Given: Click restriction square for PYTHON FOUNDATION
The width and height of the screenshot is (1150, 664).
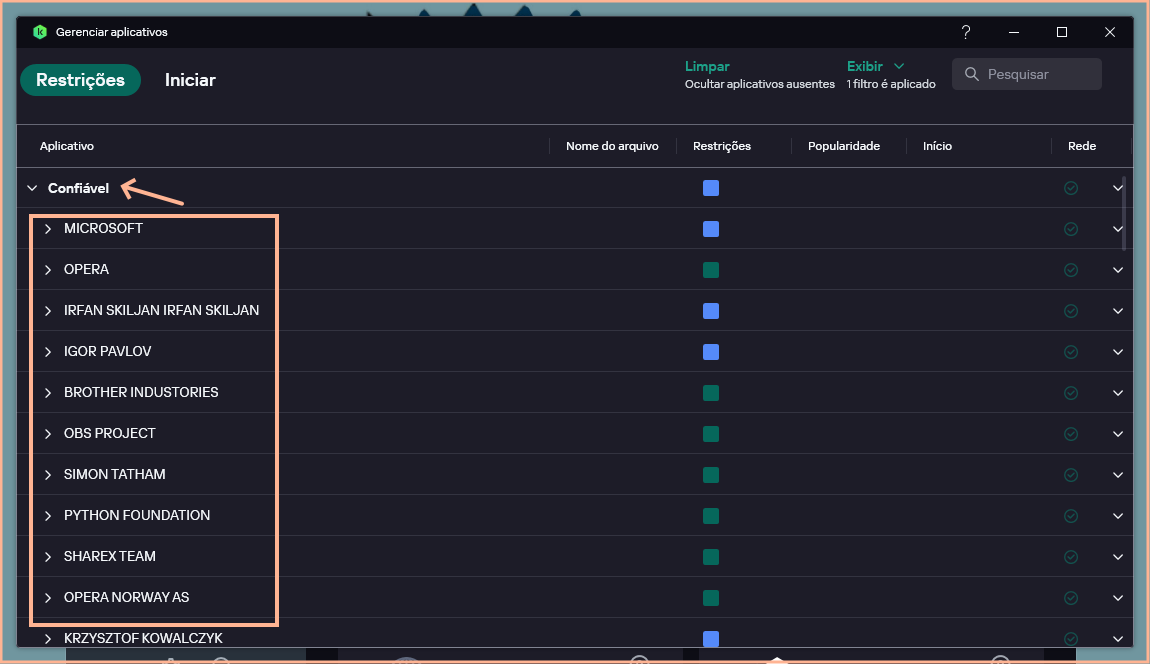Looking at the screenshot, I should point(711,516).
